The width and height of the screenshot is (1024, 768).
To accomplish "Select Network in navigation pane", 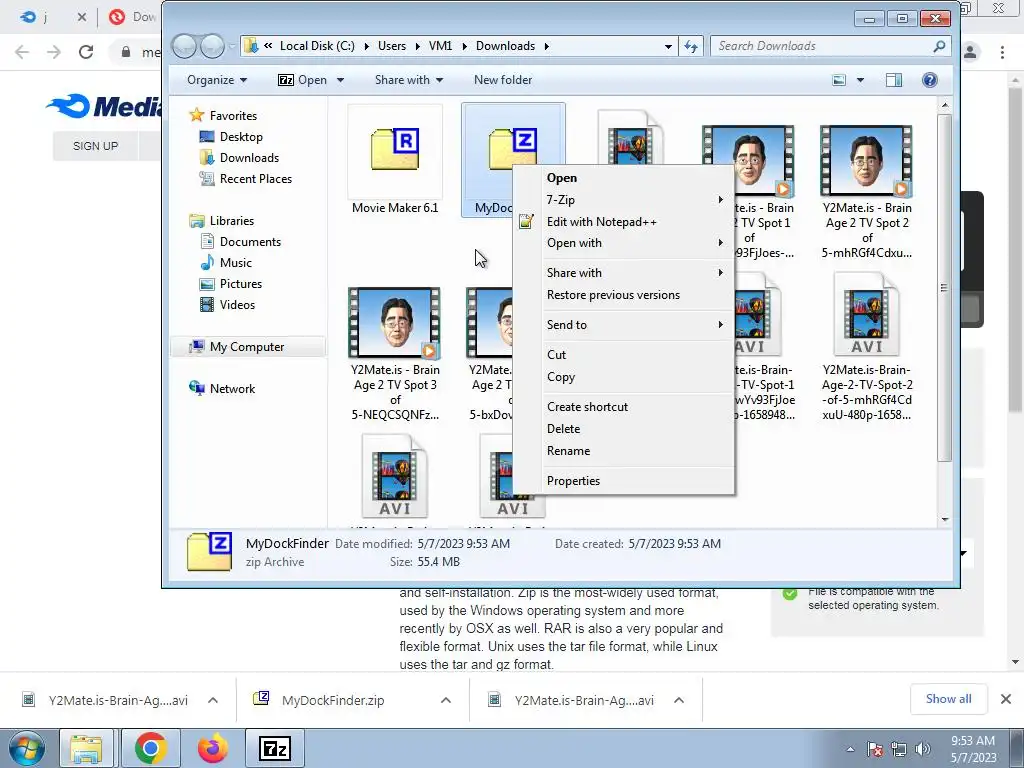I will click(232, 389).
